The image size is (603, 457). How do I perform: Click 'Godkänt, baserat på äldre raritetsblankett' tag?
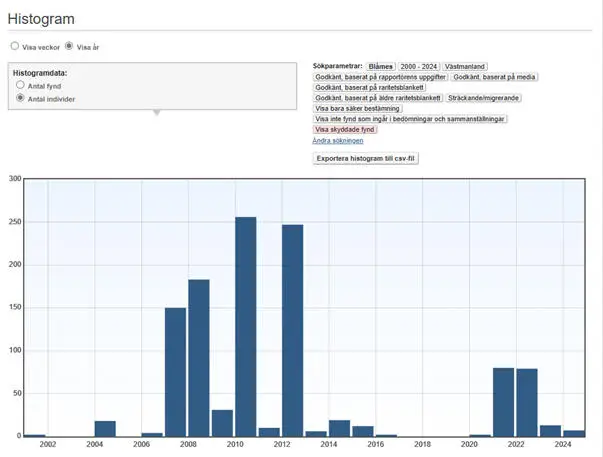click(x=378, y=98)
